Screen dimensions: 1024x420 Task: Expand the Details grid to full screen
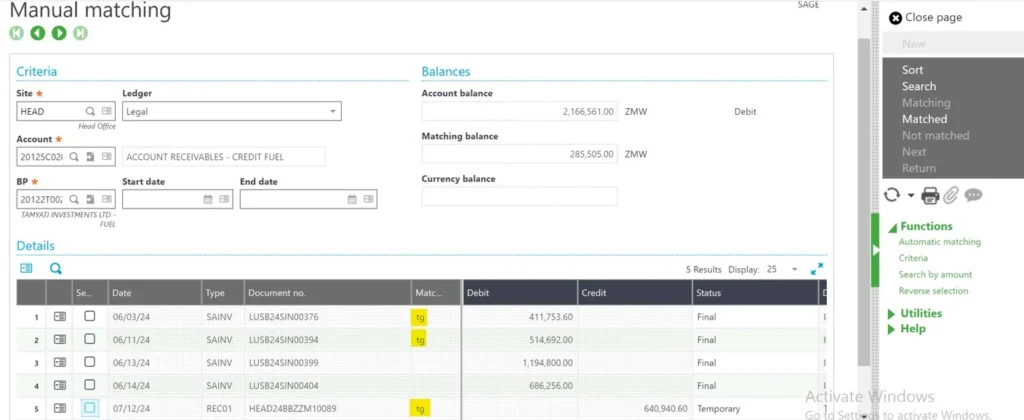817,269
